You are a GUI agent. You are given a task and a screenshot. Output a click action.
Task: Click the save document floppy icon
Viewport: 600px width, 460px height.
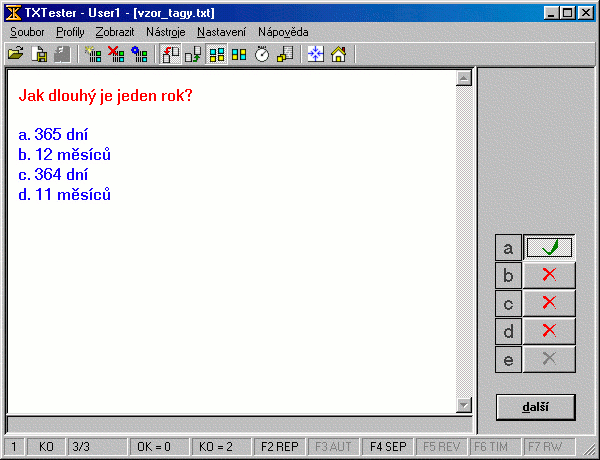pos(39,54)
